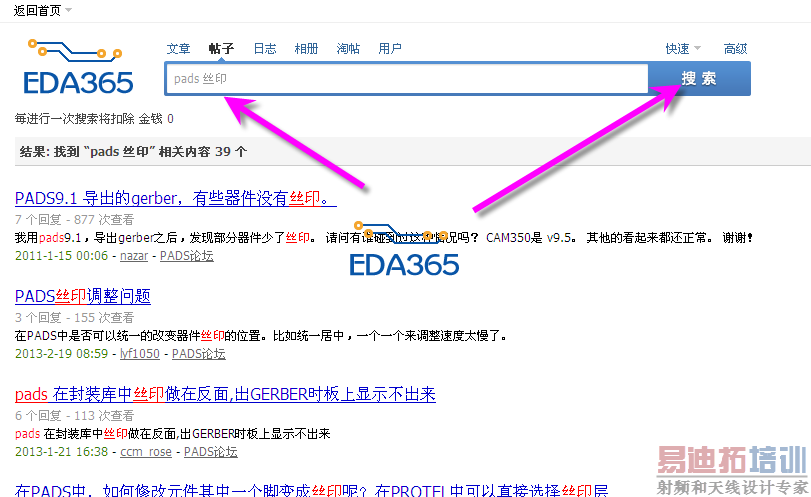811x497 pixels.
Task: Open result 'PADS9.1 导出的gerber，有些器件没有丝印'
Action: coord(176,198)
